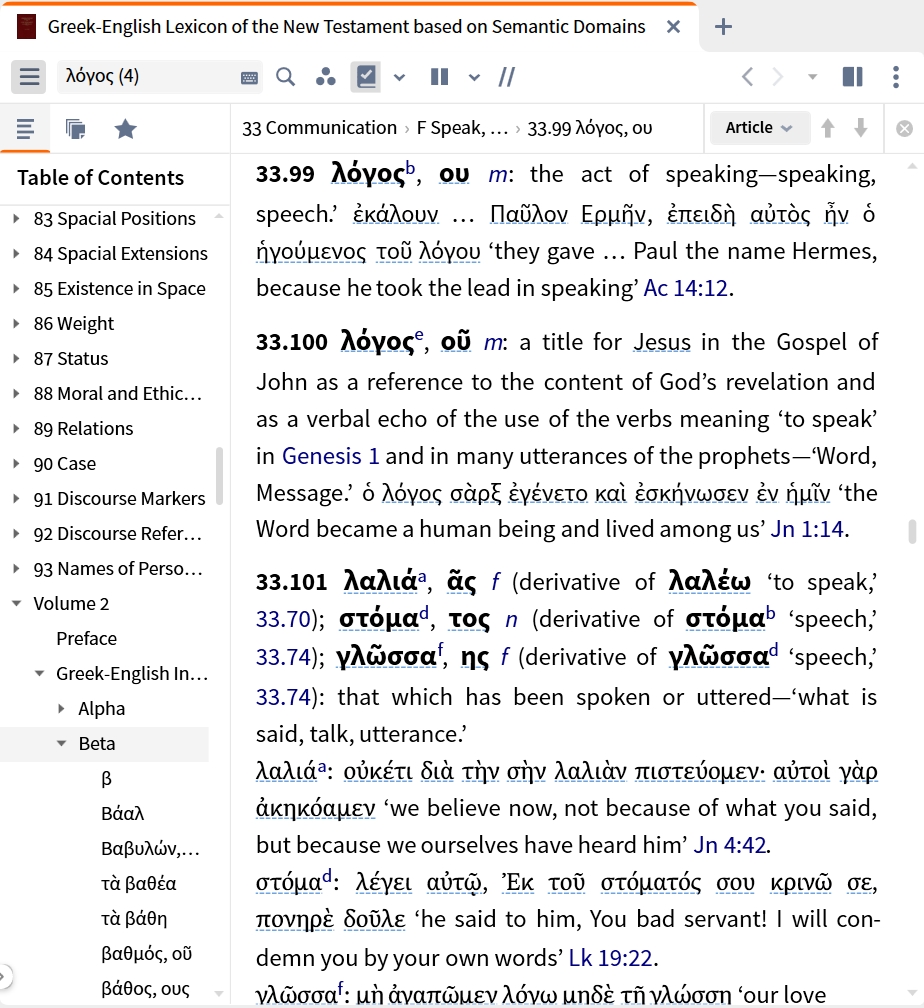Click the λόγος (4) reference box

point(148,76)
